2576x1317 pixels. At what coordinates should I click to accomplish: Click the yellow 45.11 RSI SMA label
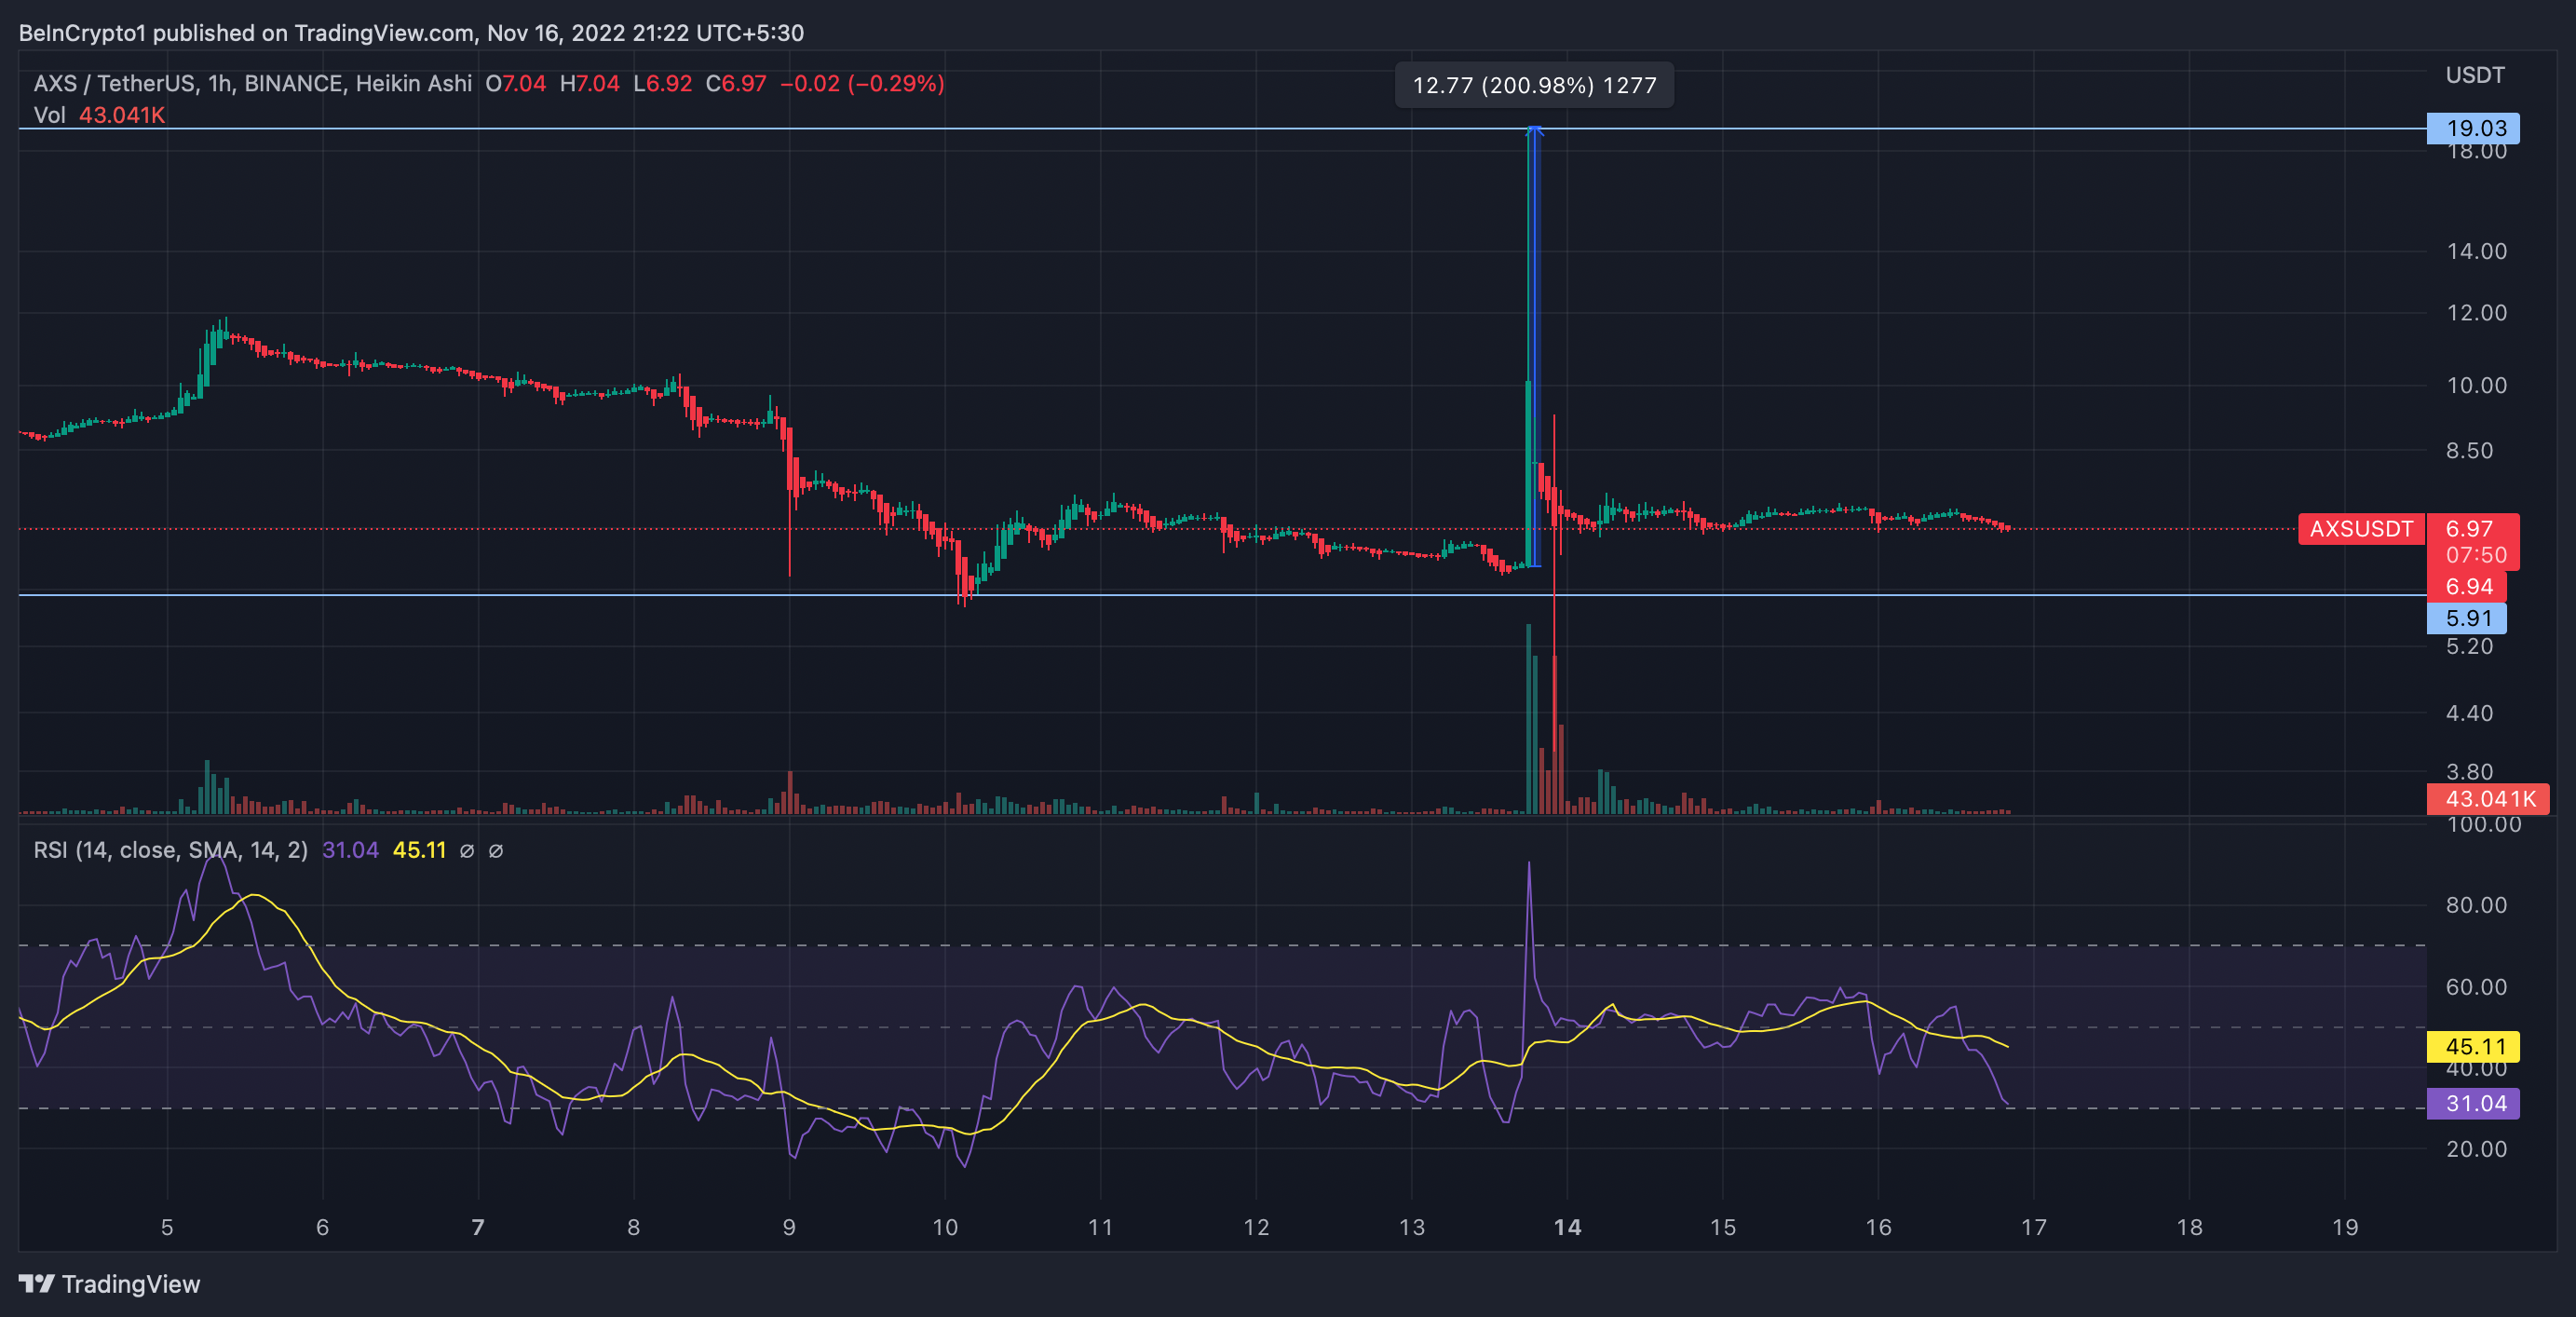coord(2474,1047)
